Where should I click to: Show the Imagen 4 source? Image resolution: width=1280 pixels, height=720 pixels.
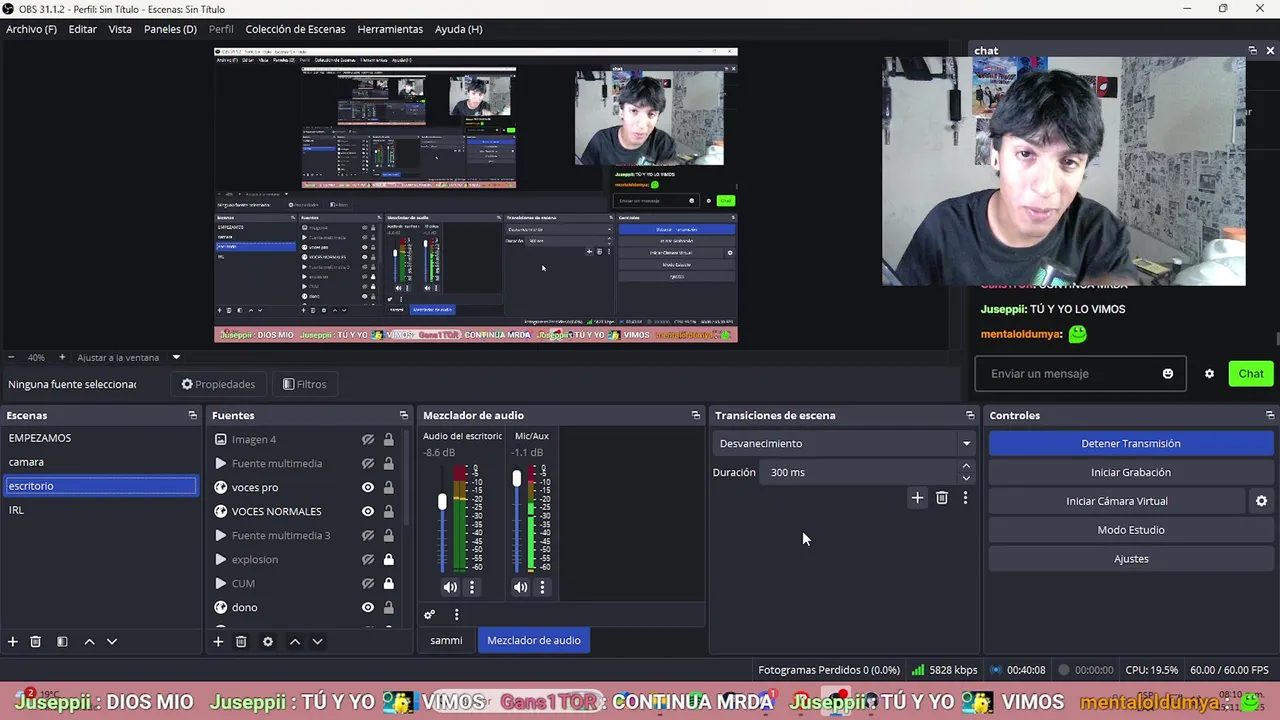[368, 439]
